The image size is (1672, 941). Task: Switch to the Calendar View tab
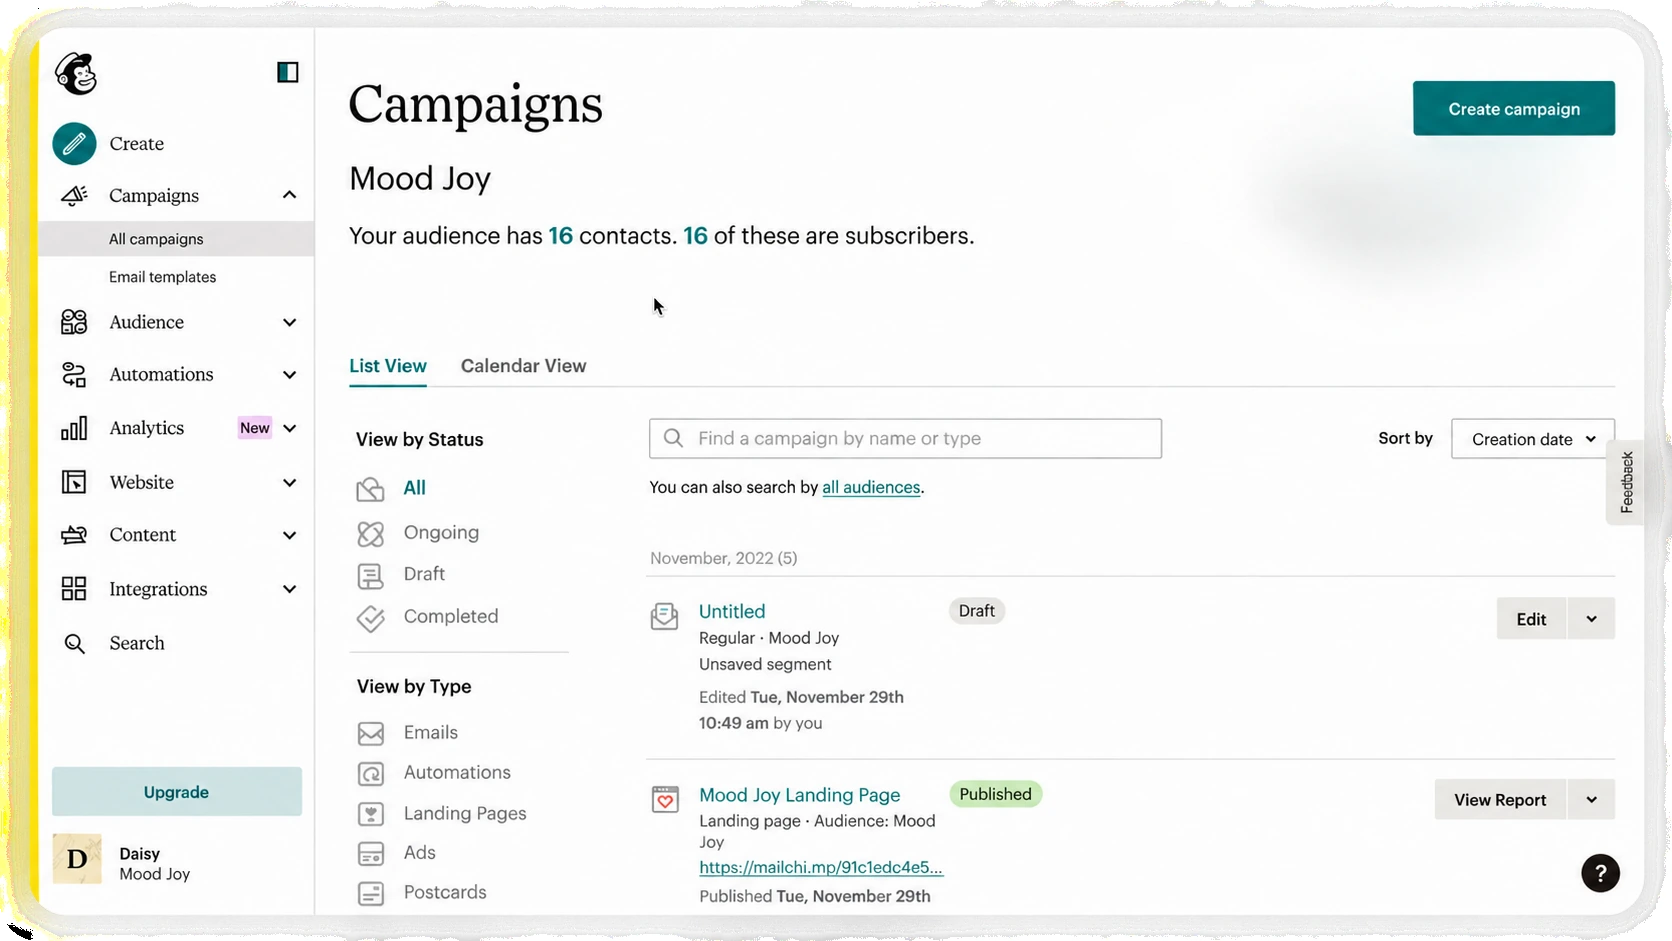click(x=523, y=366)
